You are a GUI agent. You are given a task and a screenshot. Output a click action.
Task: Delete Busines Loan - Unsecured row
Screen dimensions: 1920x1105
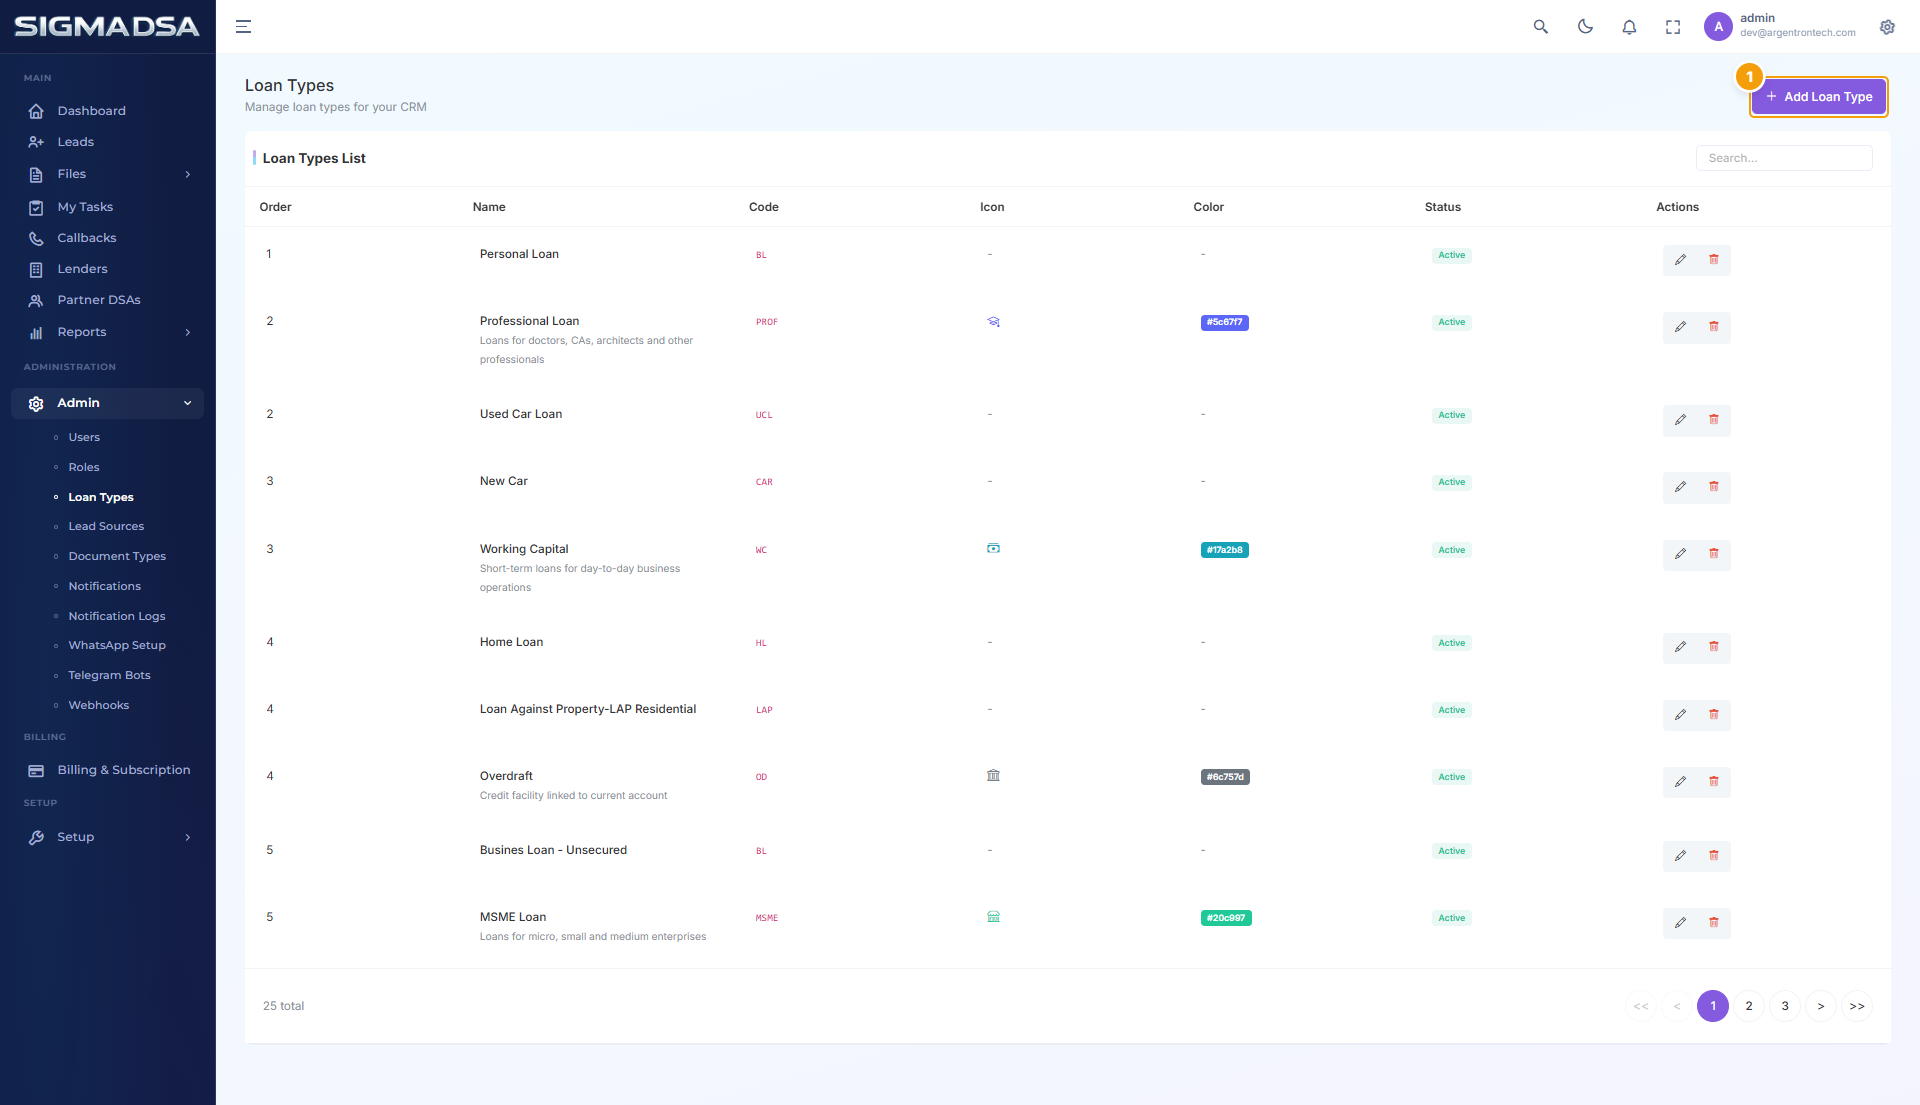[x=1714, y=856]
